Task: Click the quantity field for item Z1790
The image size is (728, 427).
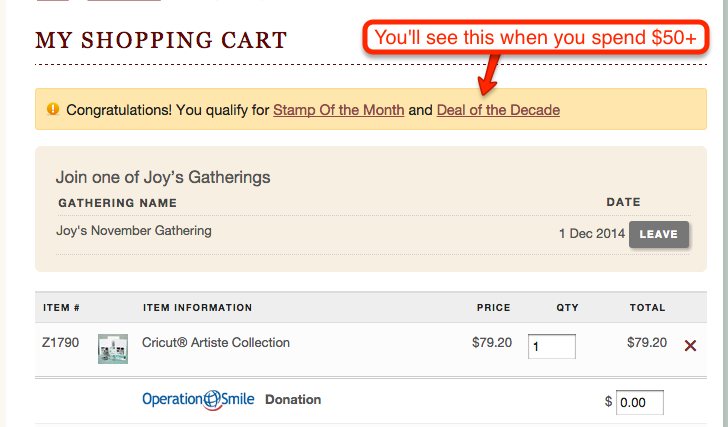Action: (x=552, y=346)
